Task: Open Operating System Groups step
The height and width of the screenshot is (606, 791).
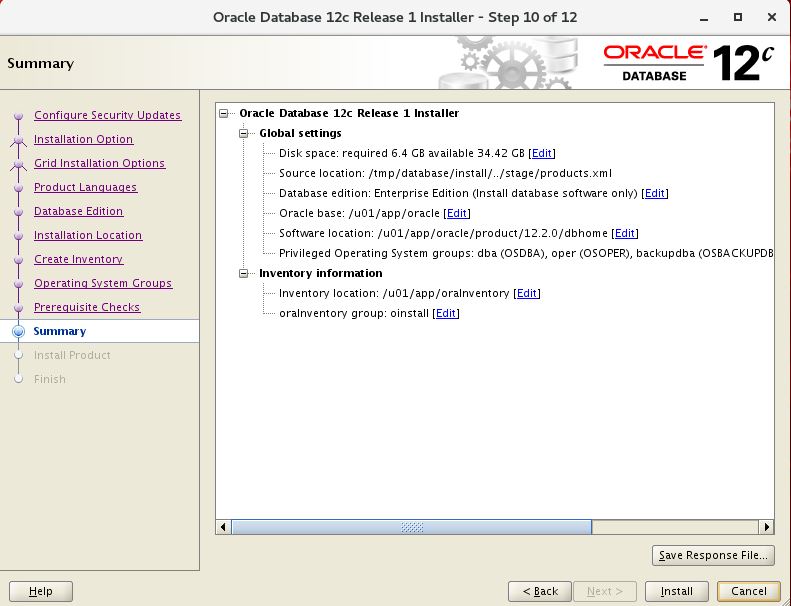Action: point(103,283)
